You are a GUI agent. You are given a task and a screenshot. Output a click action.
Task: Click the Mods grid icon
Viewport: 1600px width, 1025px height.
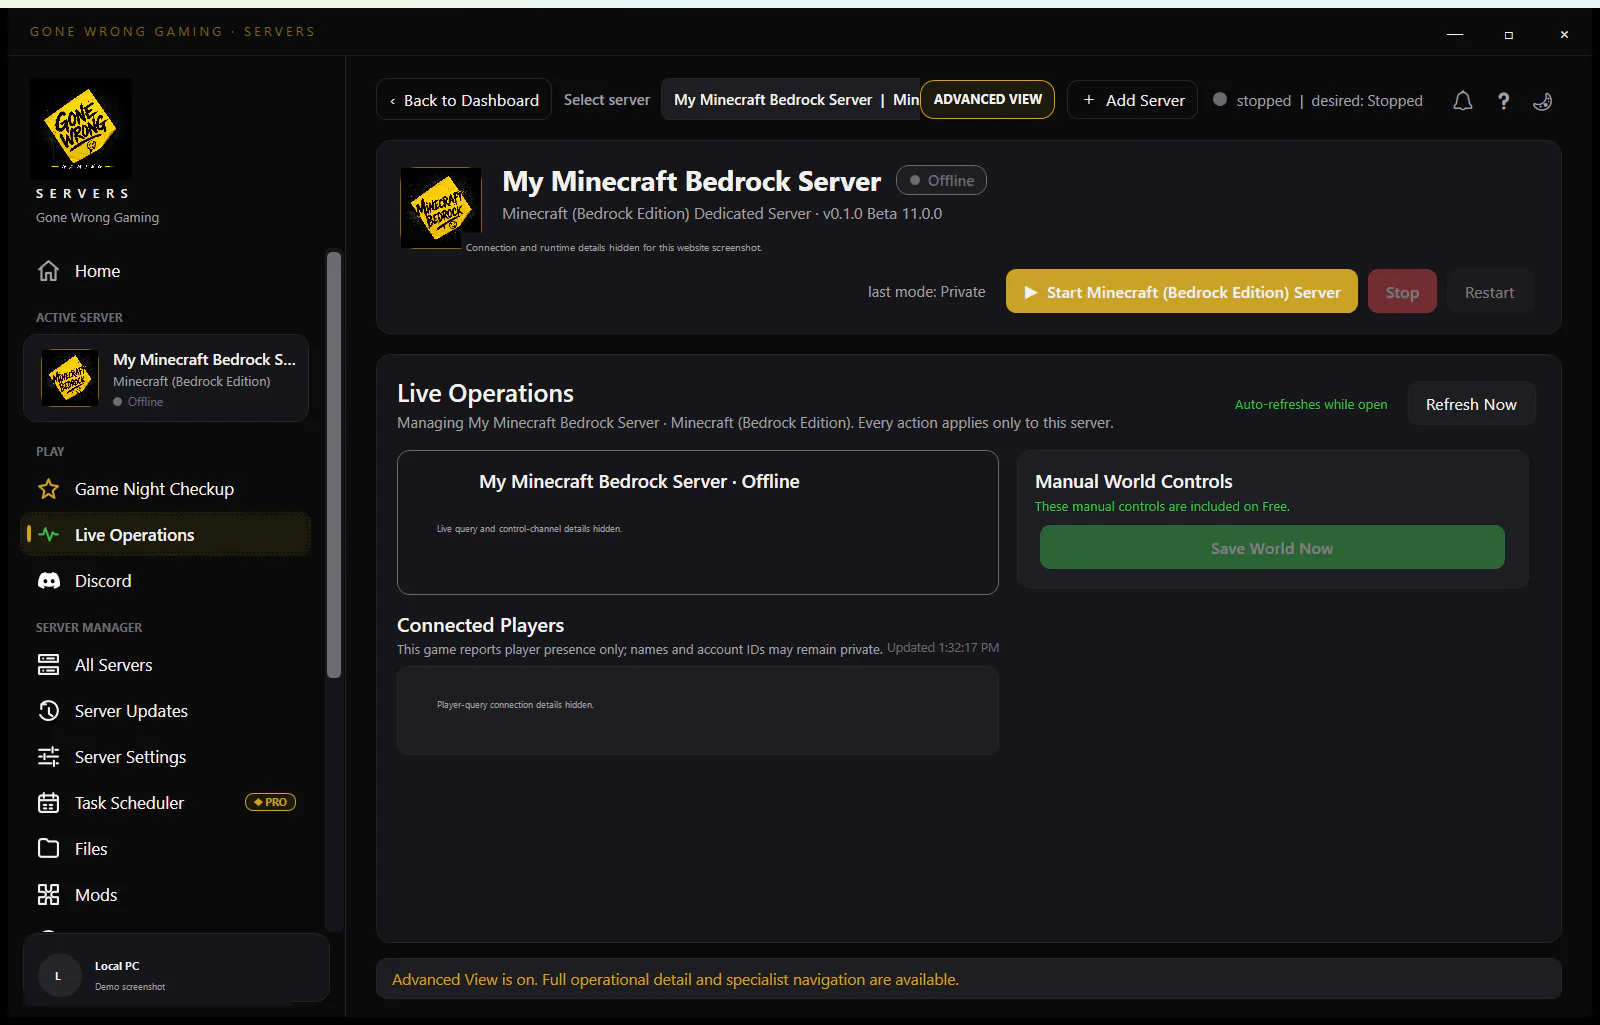pyautogui.click(x=48, y=895)
